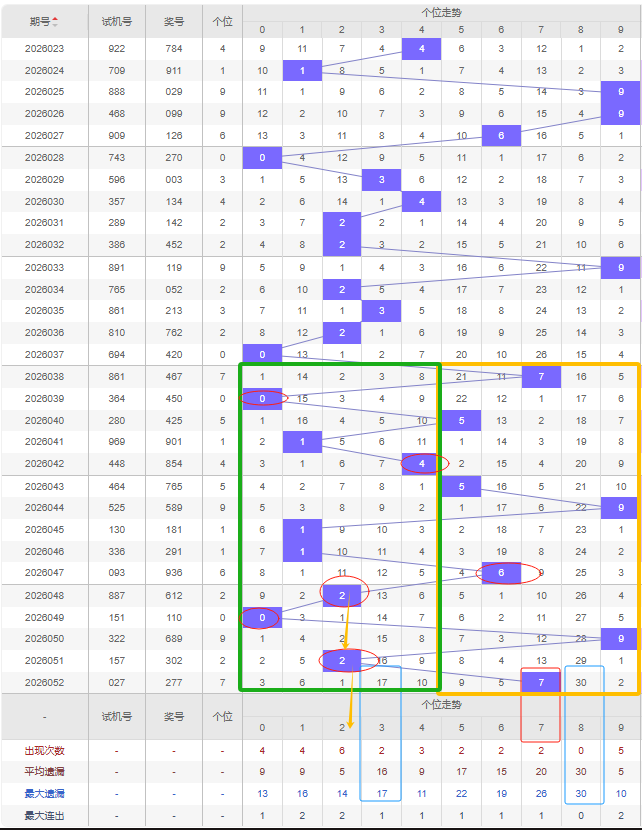Click the 奖号 value 784 in row 2026023
This screenshot has width=642, height=830.
174,49
